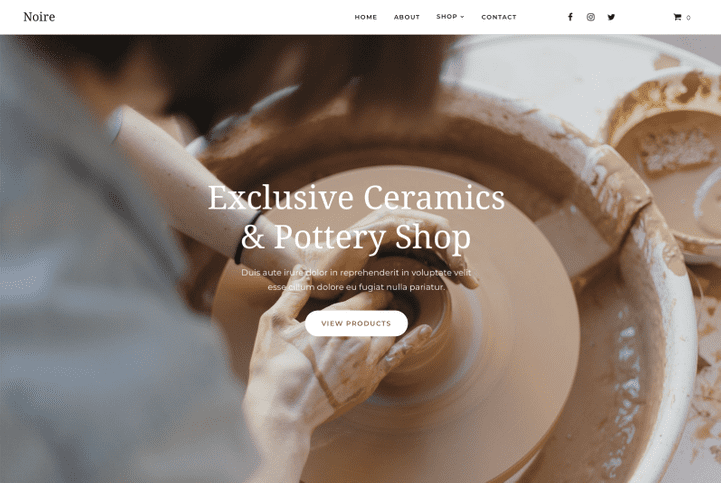721x483 pixels.
Task: Open the Shop menu item
Action: point(446,17)
